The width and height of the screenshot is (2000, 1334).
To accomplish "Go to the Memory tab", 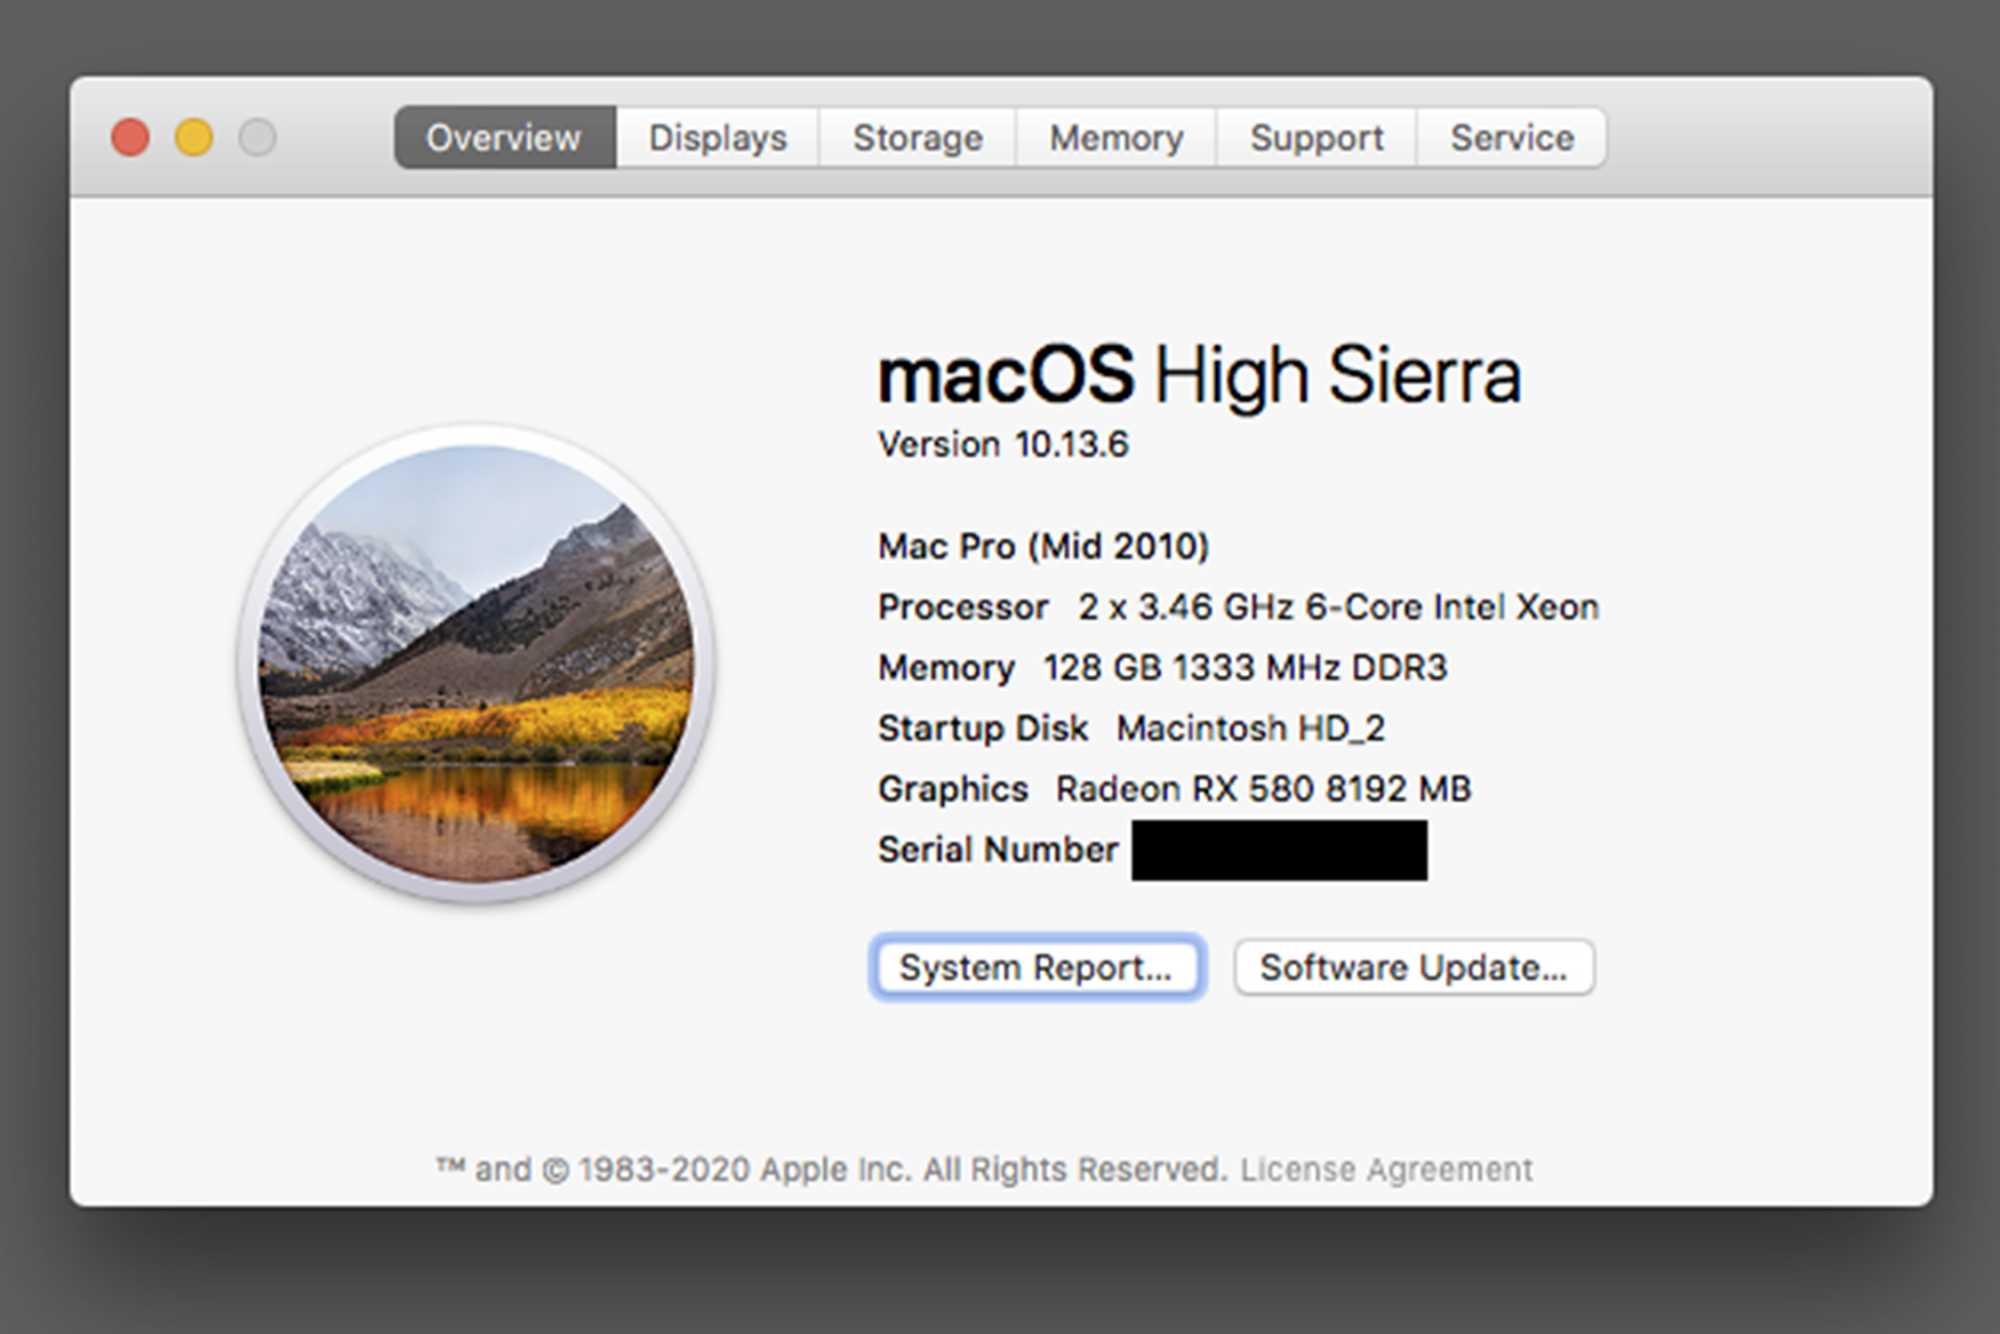I will (x=1116, y=137).
